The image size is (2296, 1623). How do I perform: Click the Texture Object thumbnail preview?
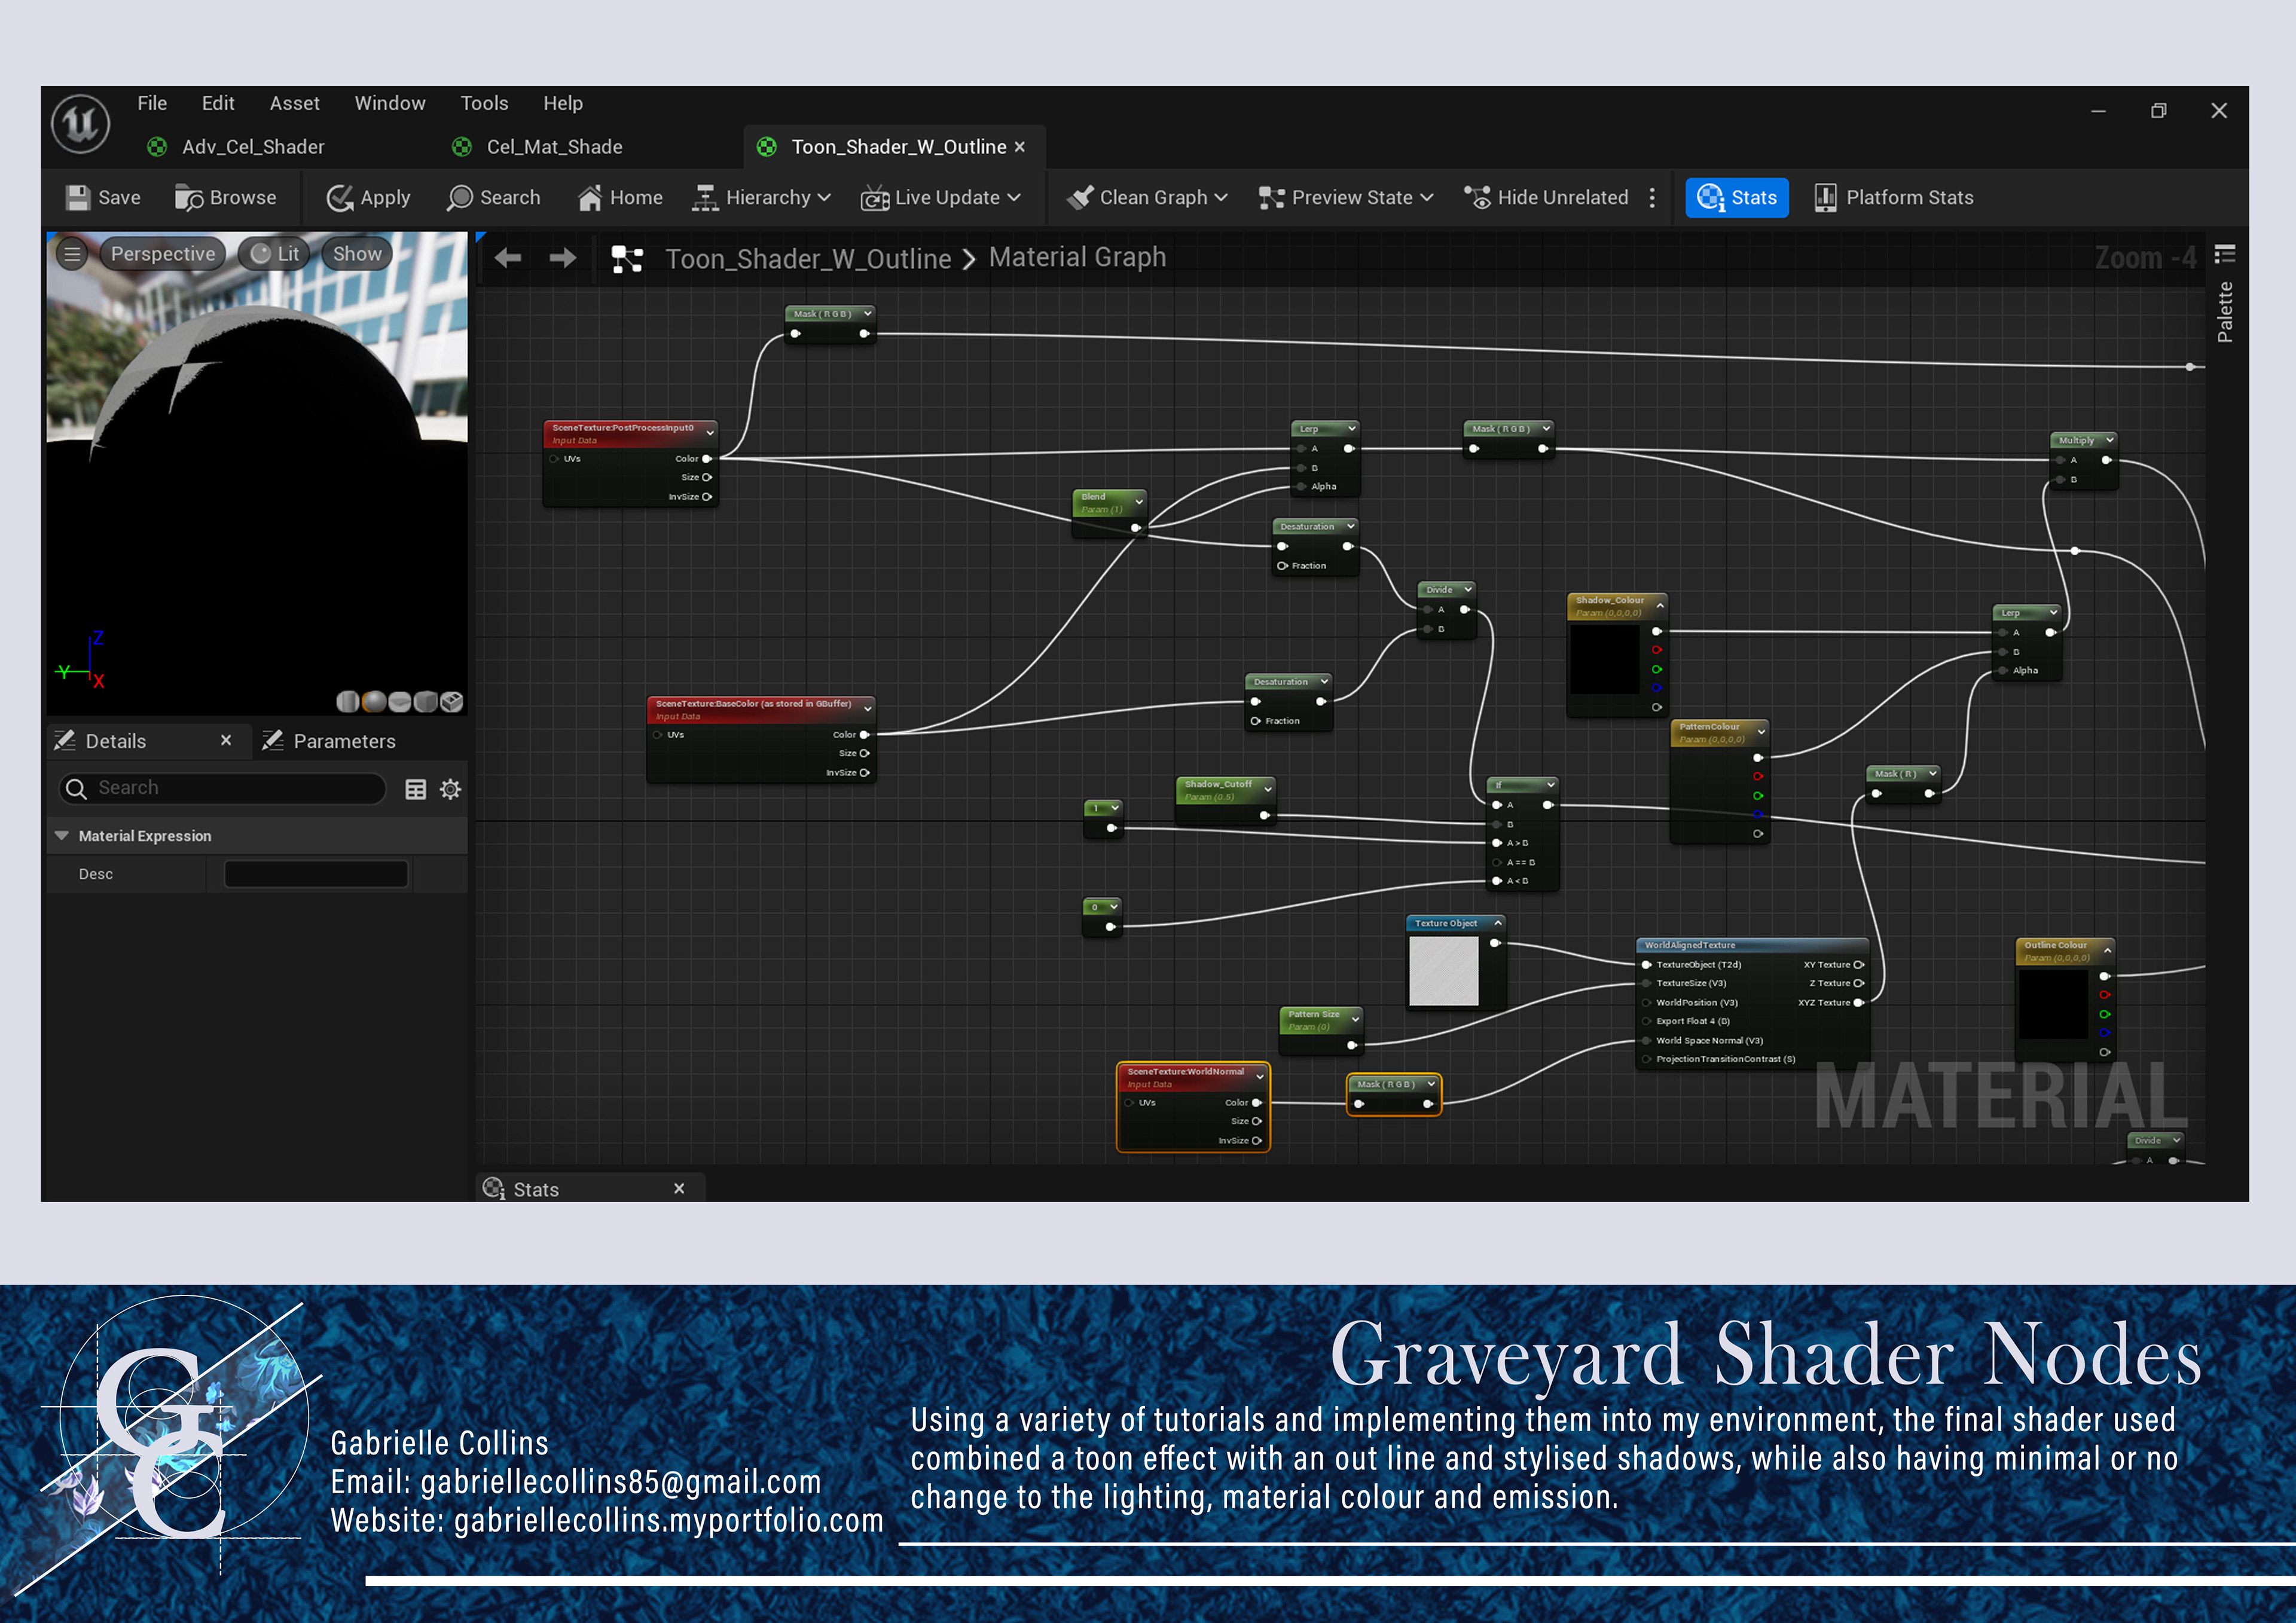[1443, 971]
